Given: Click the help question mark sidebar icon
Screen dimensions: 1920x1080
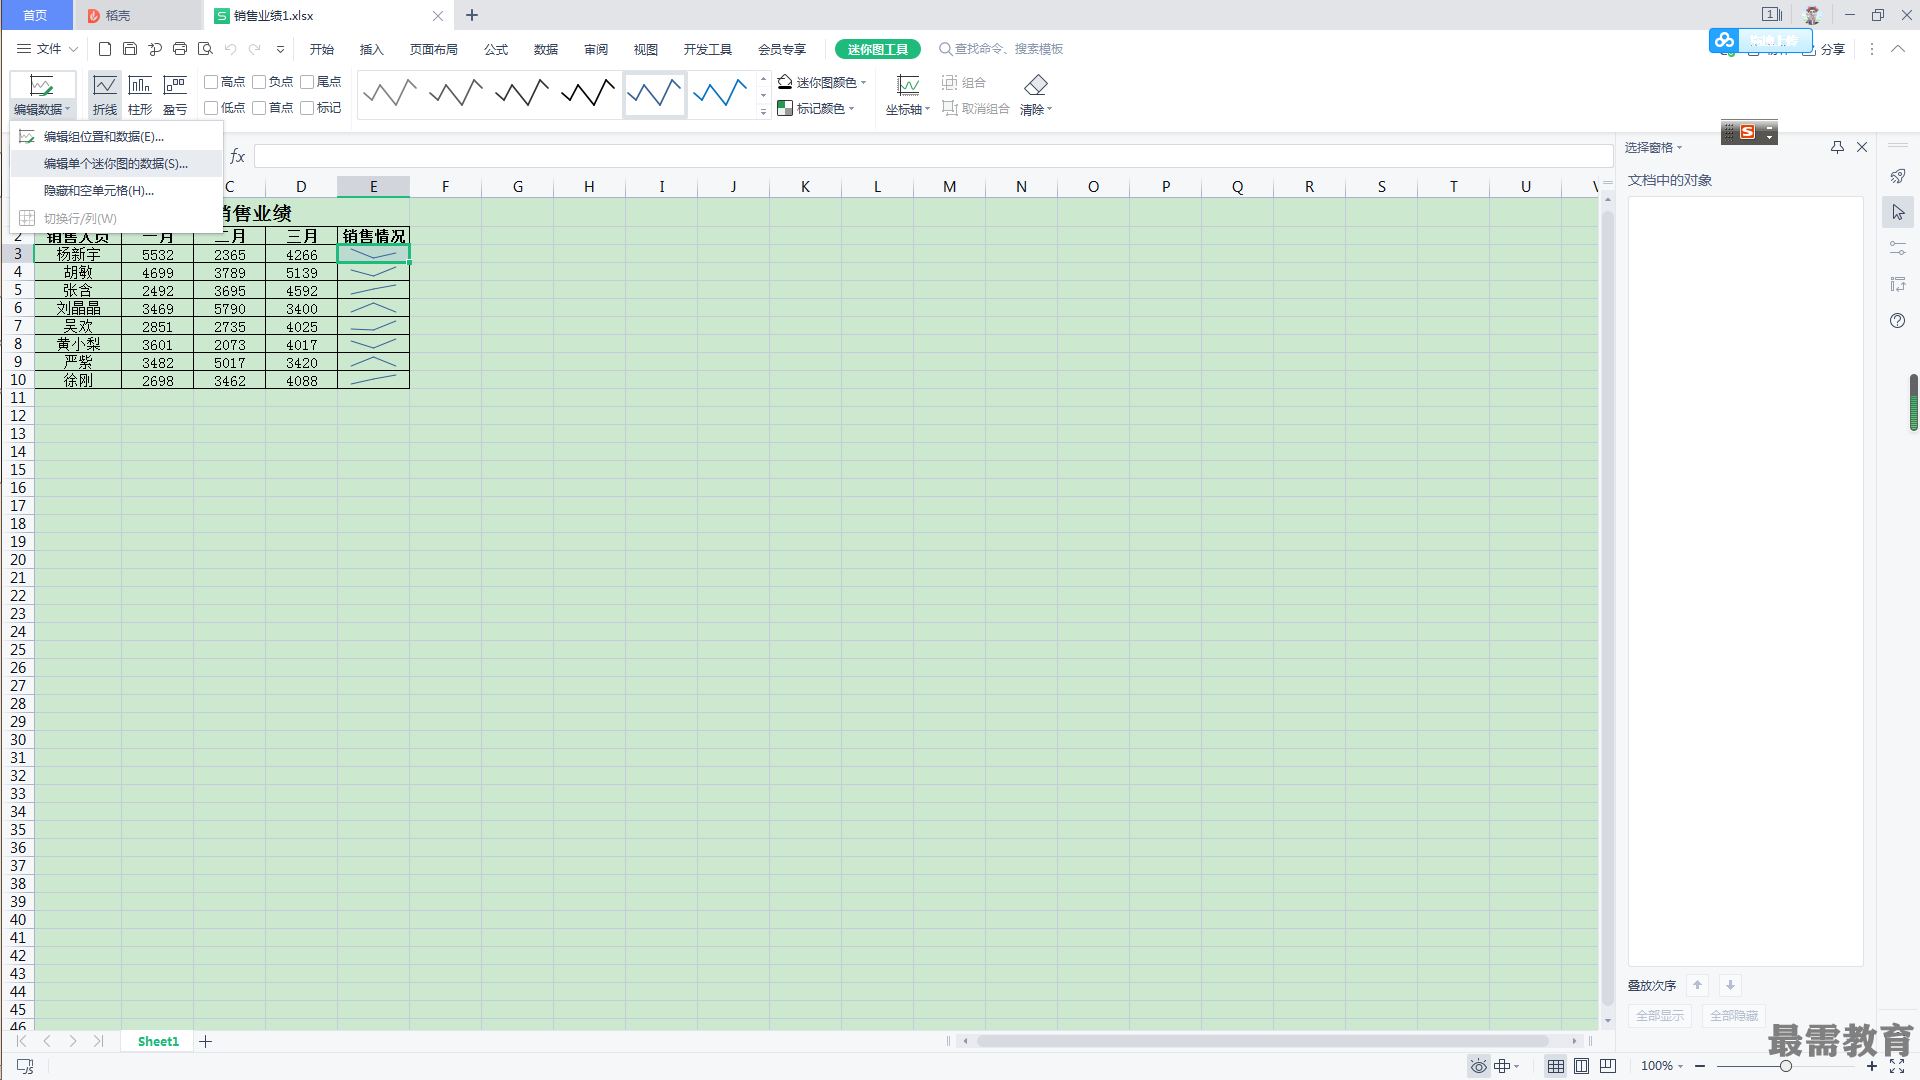Looking at the screenshot, I should click(x=1898, y=321).
